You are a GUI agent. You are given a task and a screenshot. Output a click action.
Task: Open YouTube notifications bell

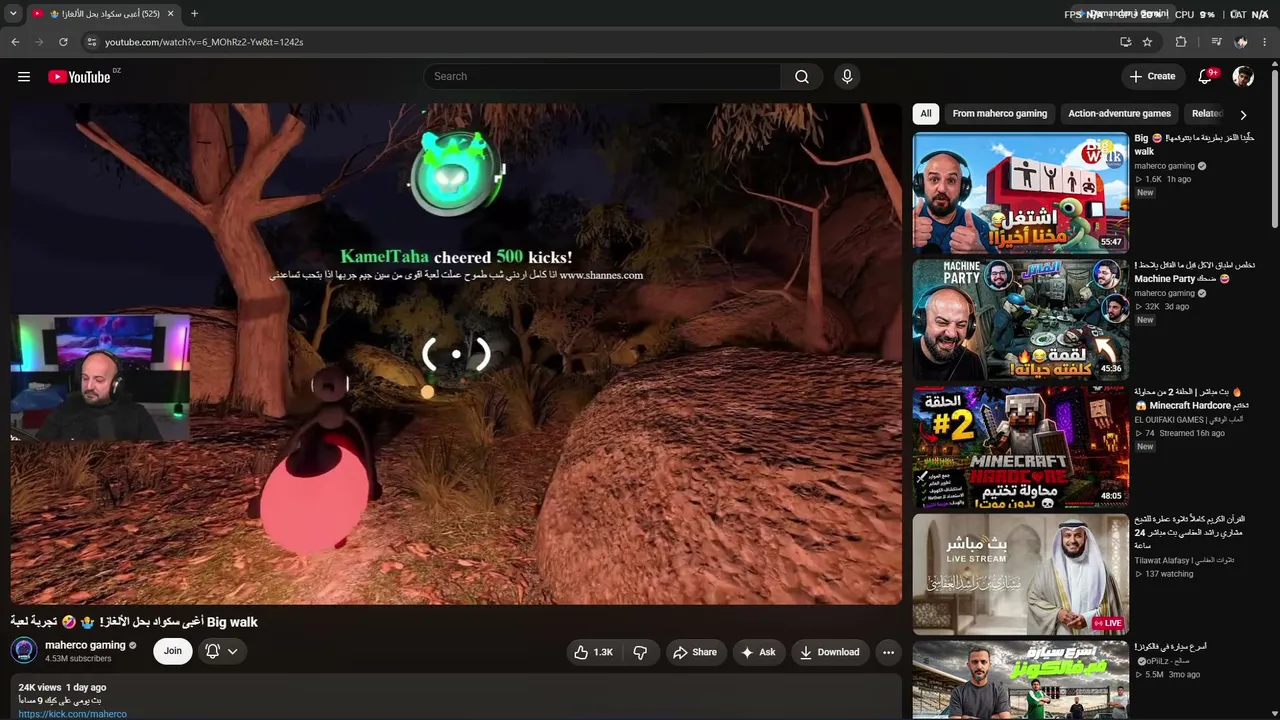(x=1206, y=77)
